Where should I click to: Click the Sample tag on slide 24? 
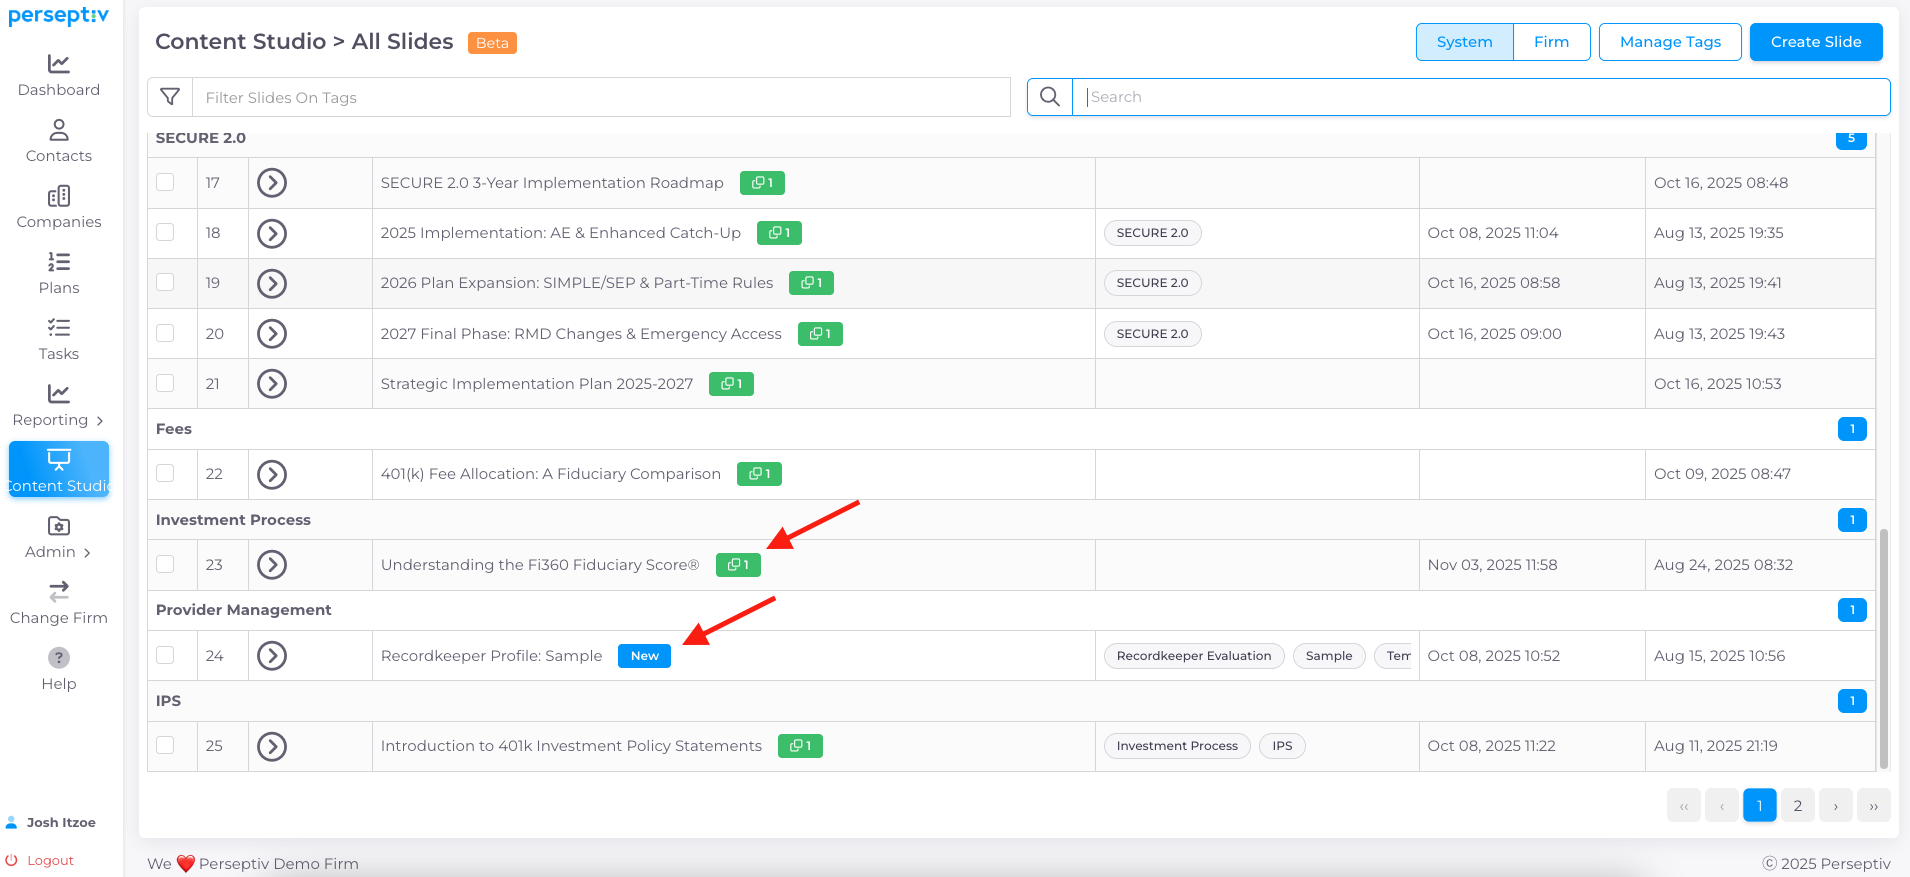[x=1329, y=656]
